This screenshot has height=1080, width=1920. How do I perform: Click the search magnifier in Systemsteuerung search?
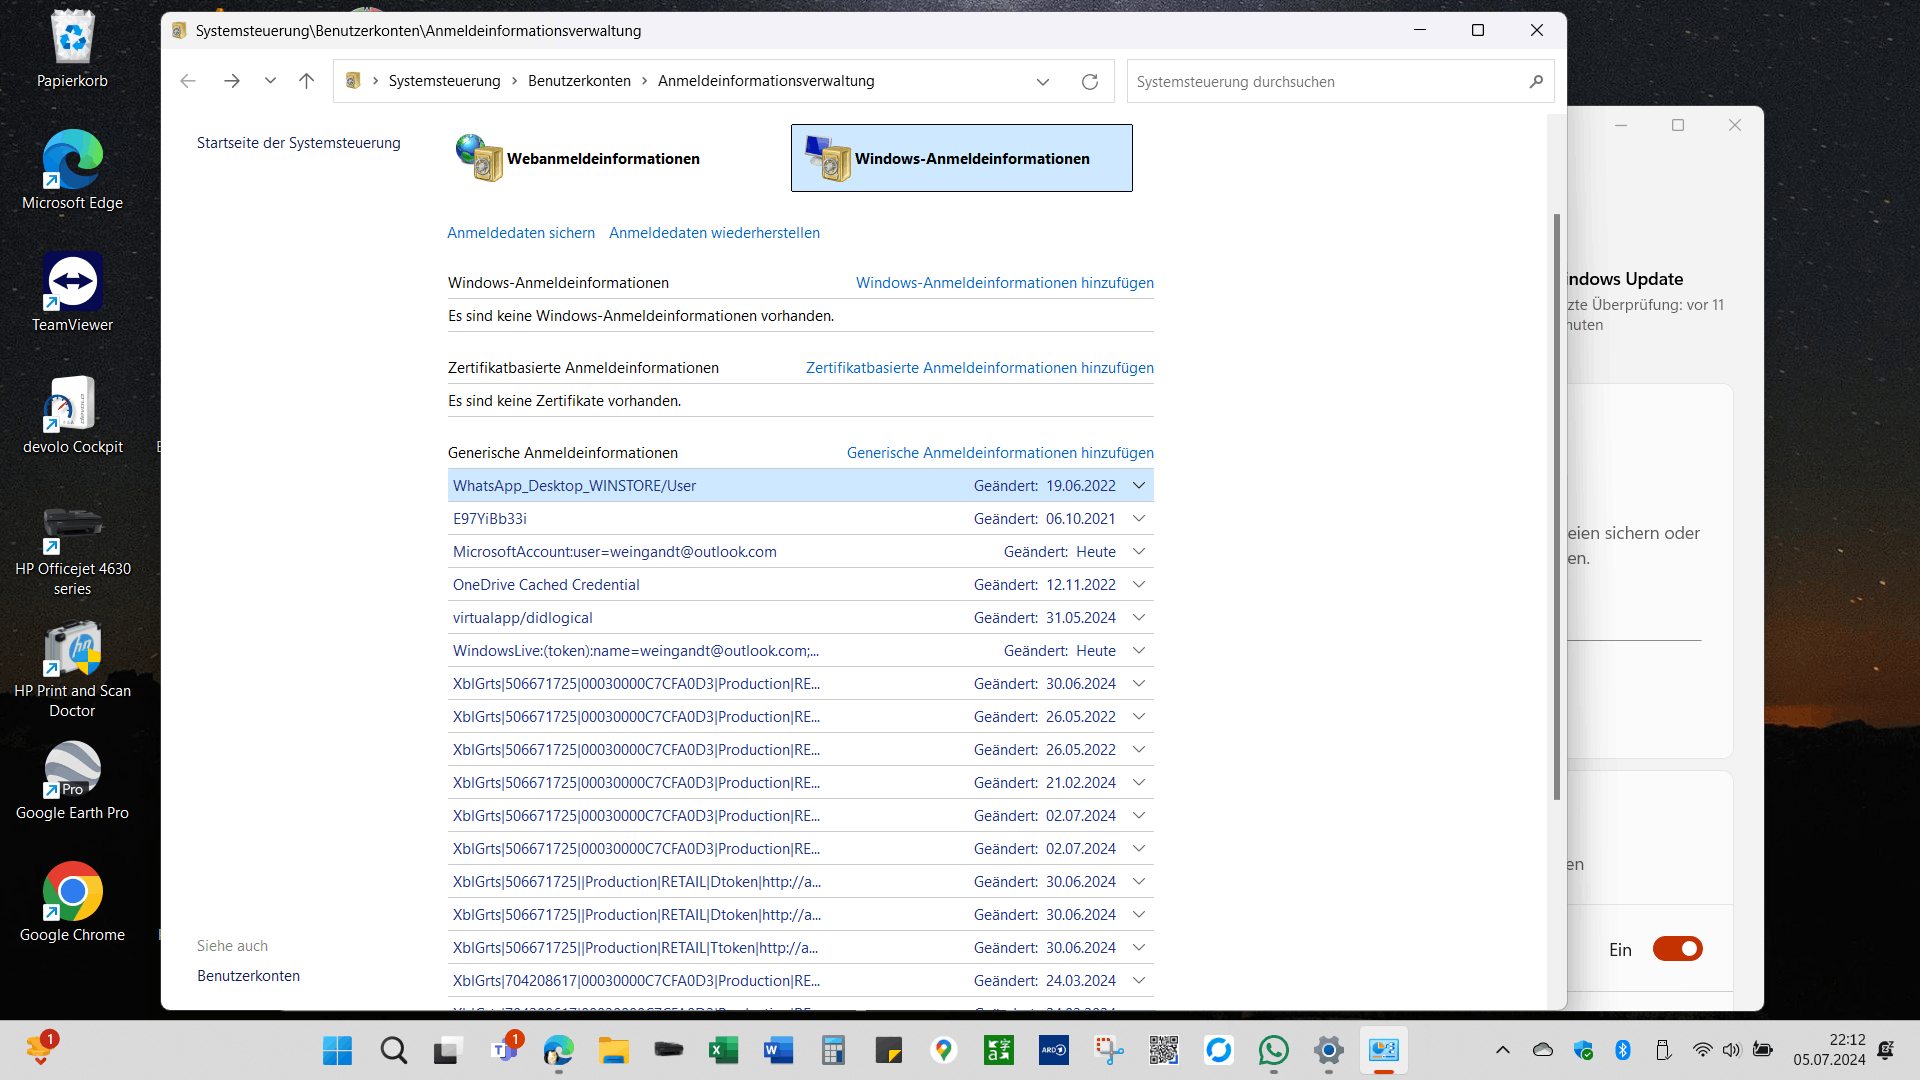coord(1536,82)
